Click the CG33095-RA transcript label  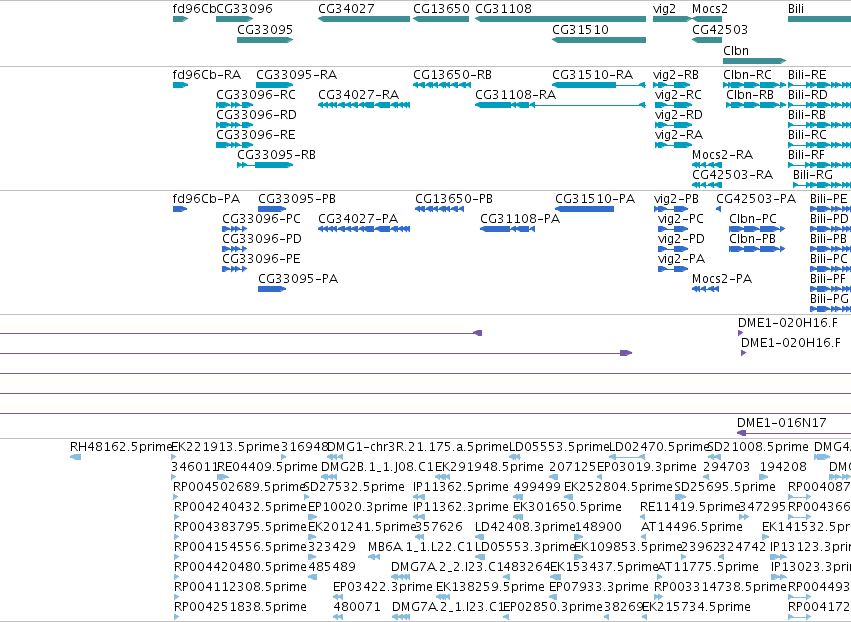point(296,74)
